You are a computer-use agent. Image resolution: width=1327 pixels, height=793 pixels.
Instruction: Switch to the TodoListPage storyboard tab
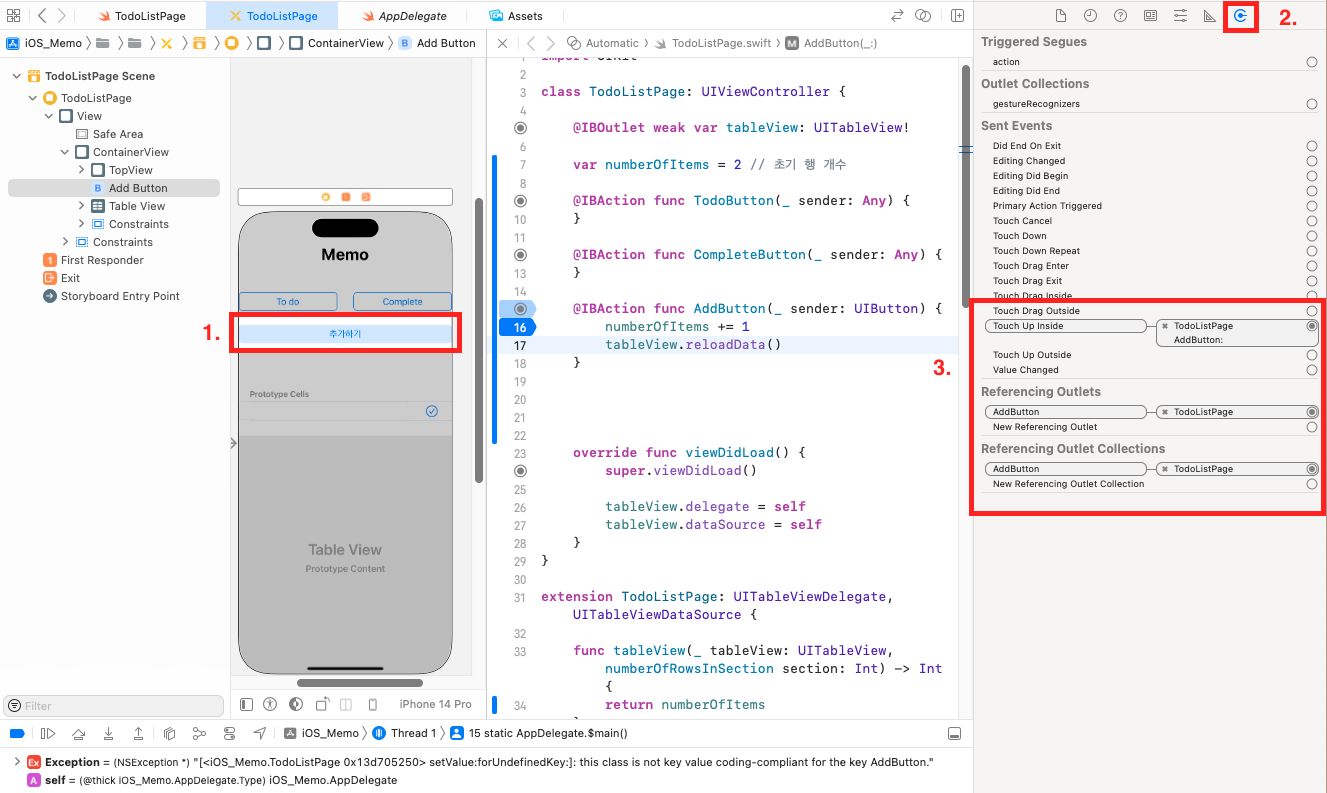tap(272, 16)
